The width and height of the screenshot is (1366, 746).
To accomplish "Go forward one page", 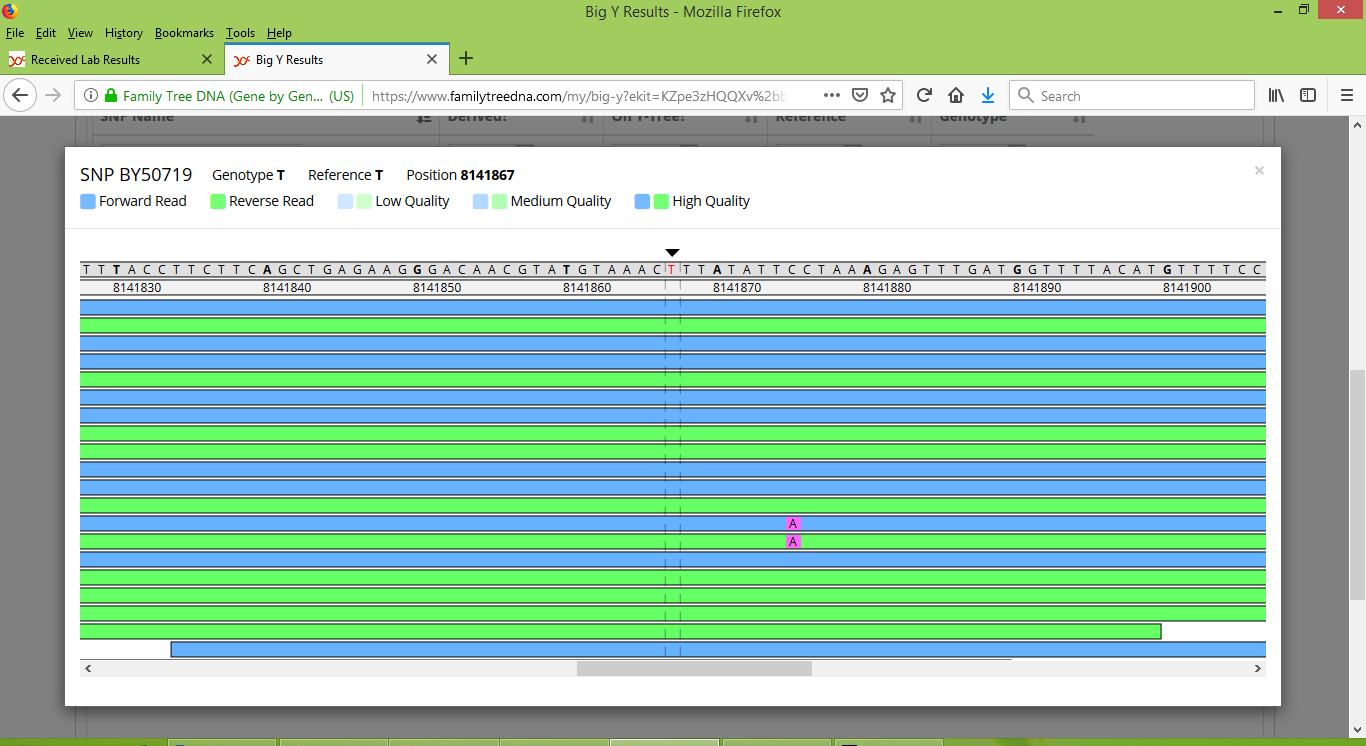I will (54, 95).
